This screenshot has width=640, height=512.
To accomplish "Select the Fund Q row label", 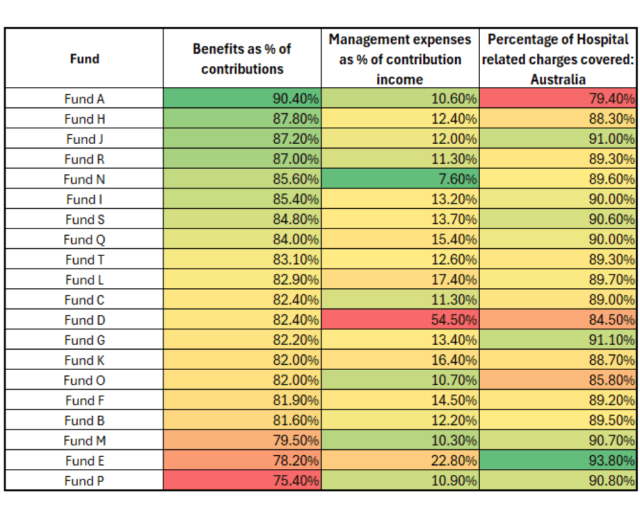I will pyautogui.click(x=85, y=239).
